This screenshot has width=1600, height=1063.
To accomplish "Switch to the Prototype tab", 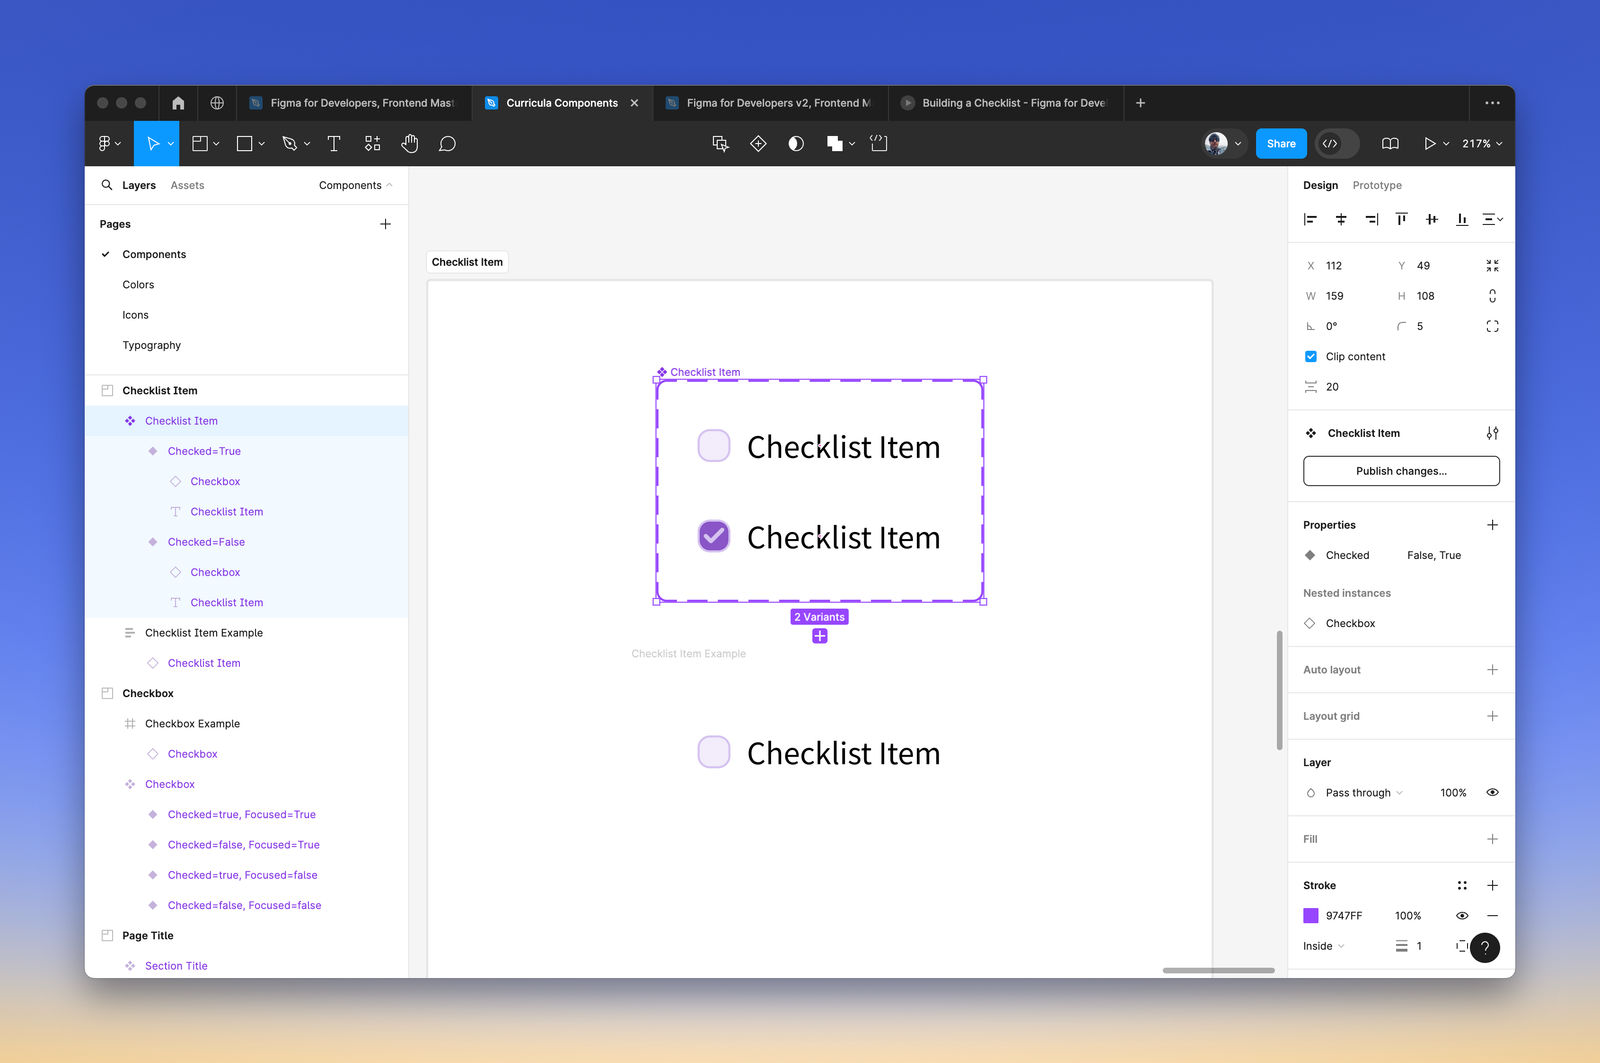I will 1377,185.
